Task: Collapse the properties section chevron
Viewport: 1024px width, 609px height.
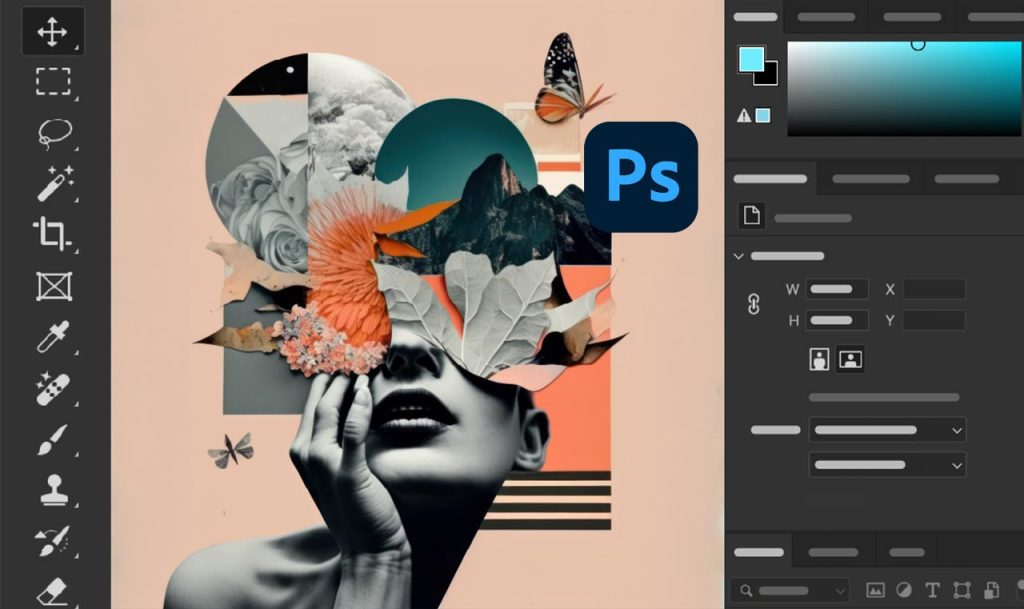Action: click(x=739, y=257)
